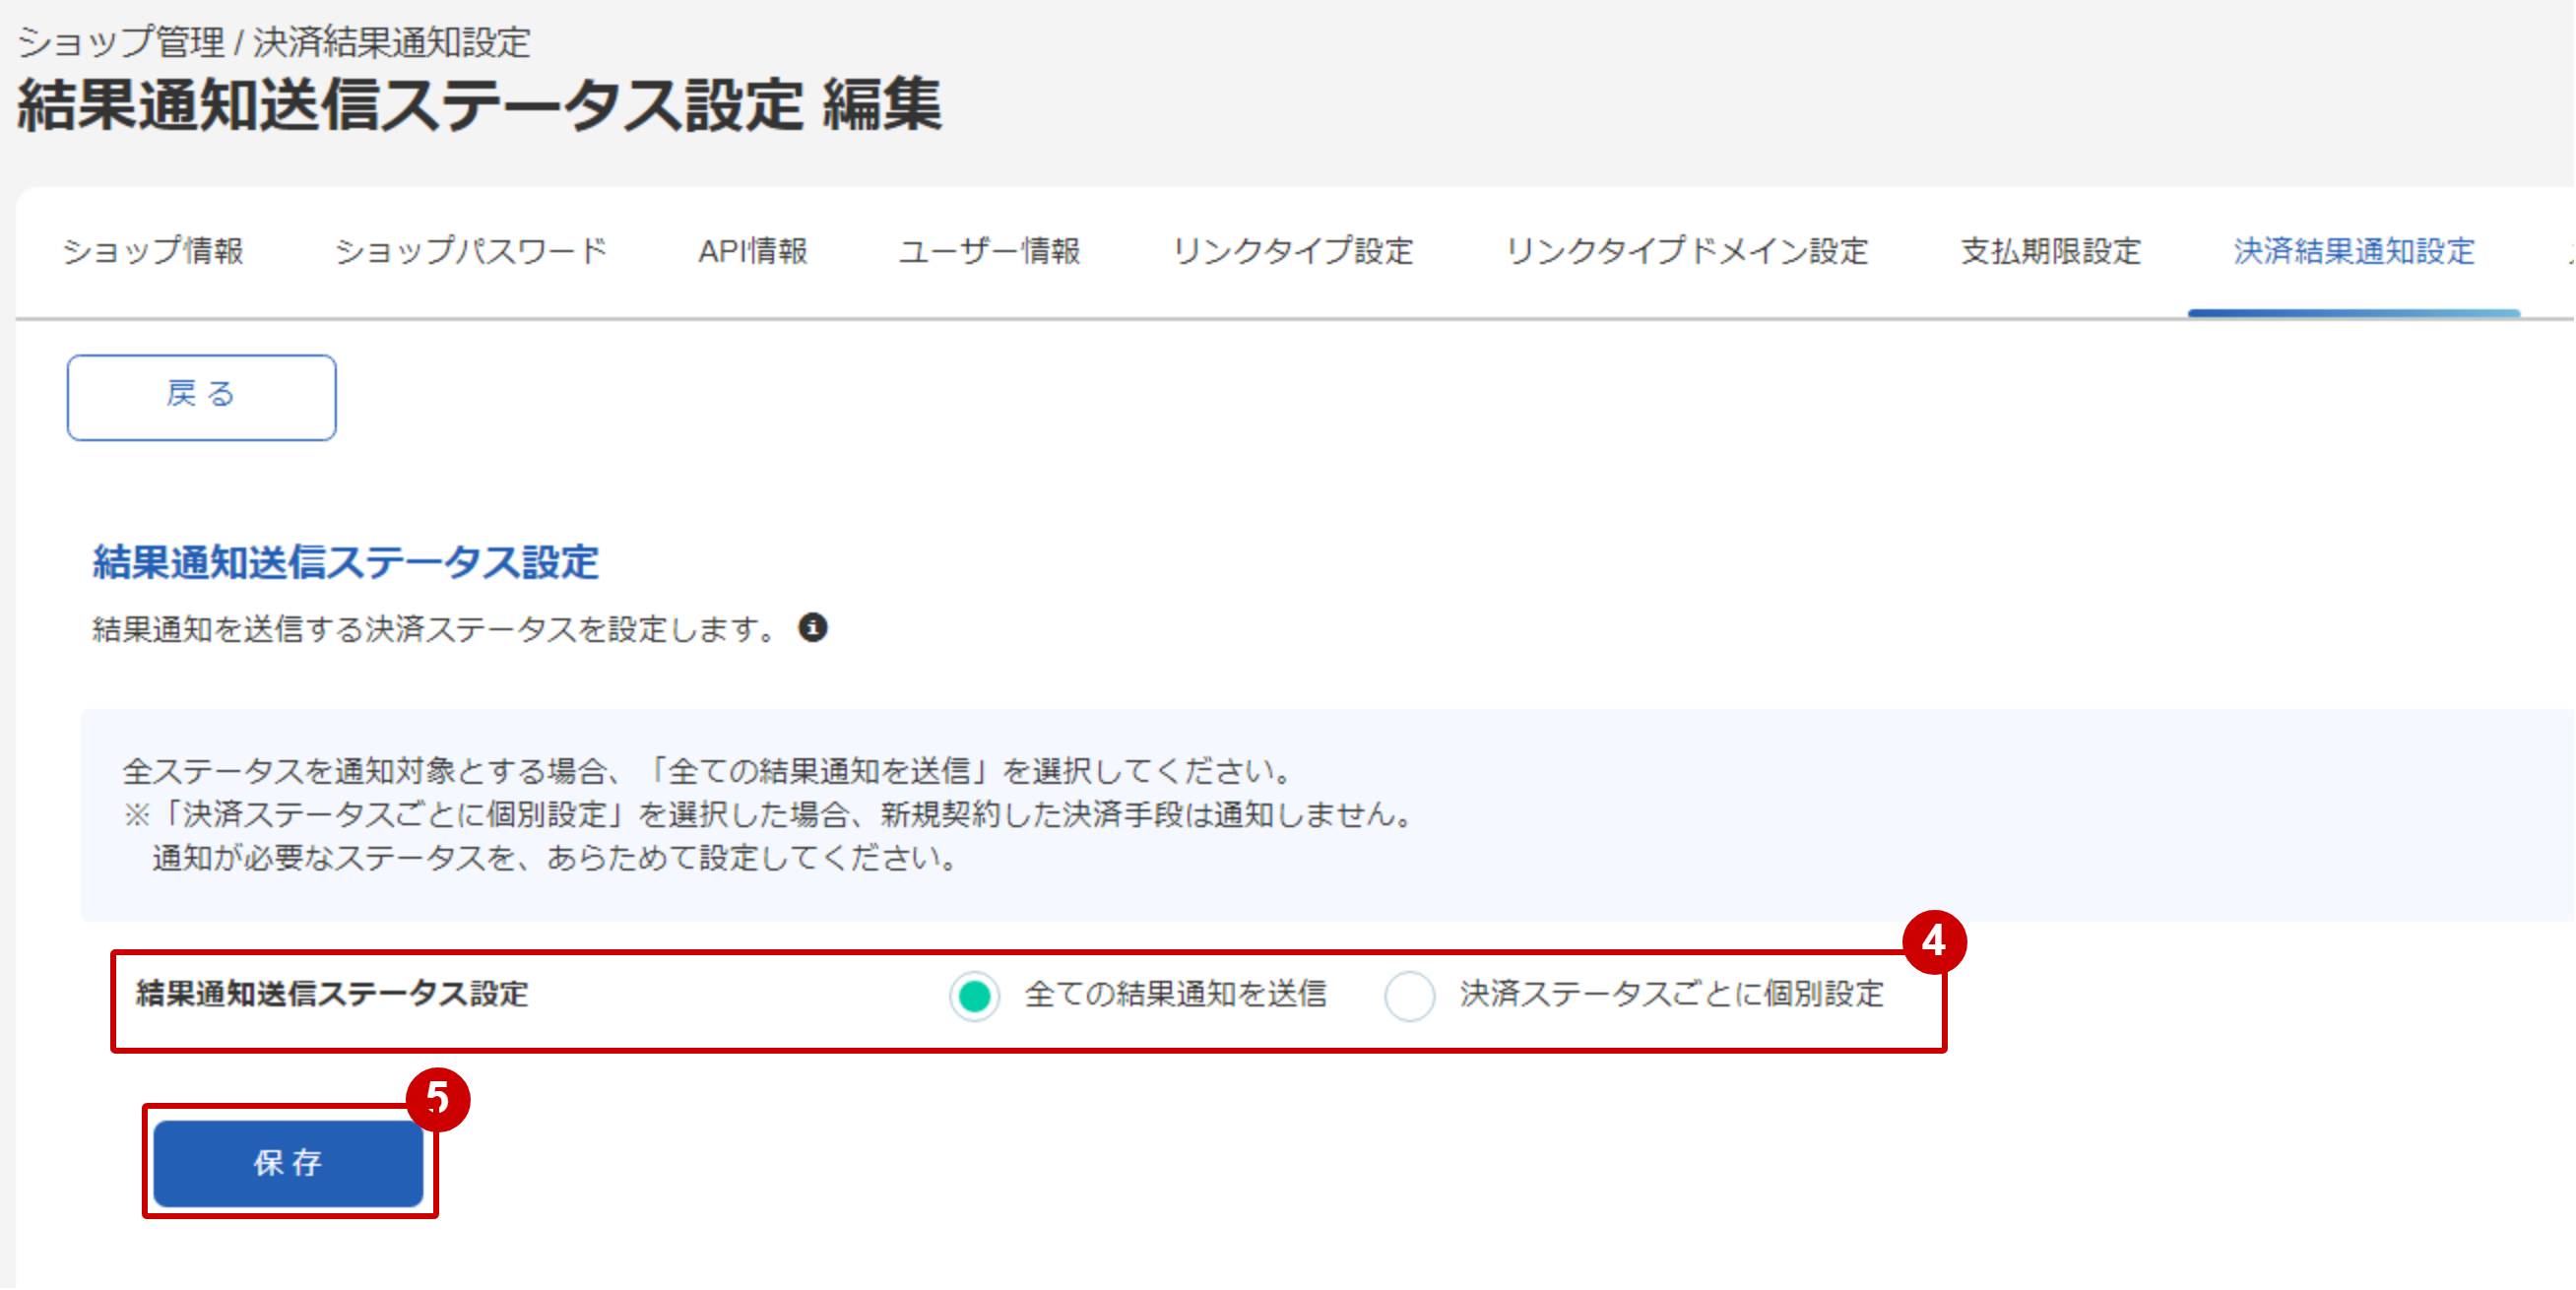Click the partially visible tab at right edge

click(2568, 252)
